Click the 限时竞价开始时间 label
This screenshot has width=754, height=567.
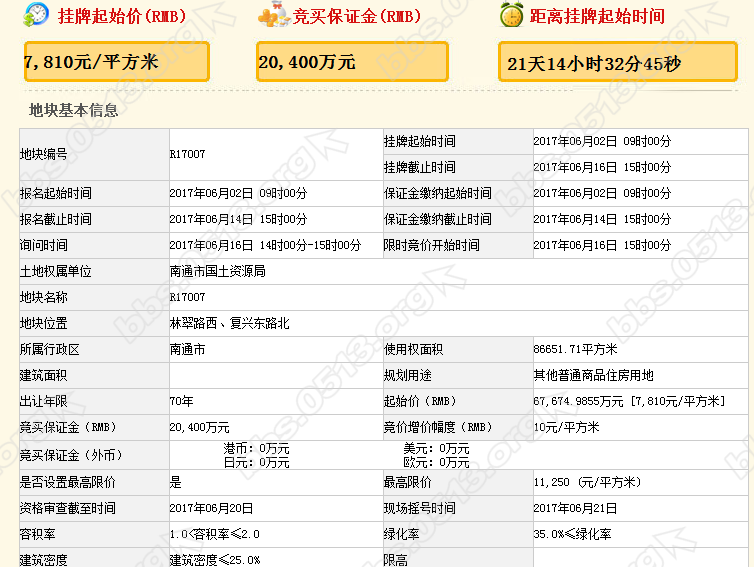coord(432,245)
